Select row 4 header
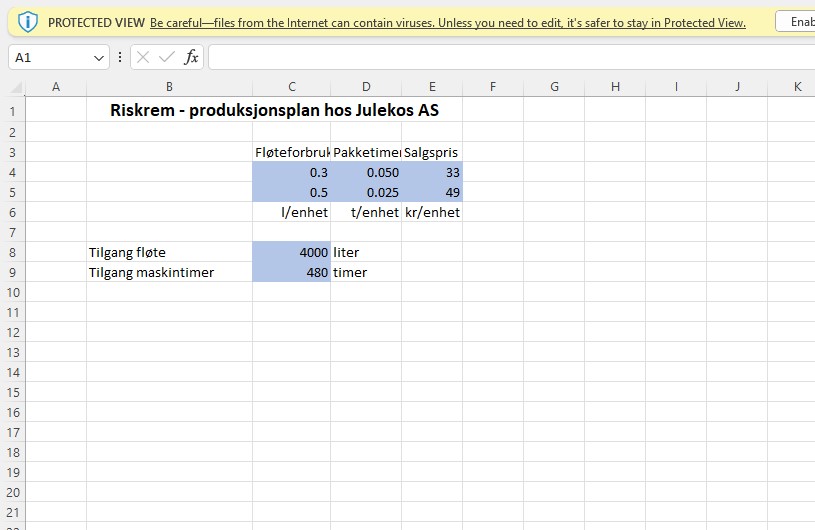Screen dimensions: 815x530 tap(12, 172)
